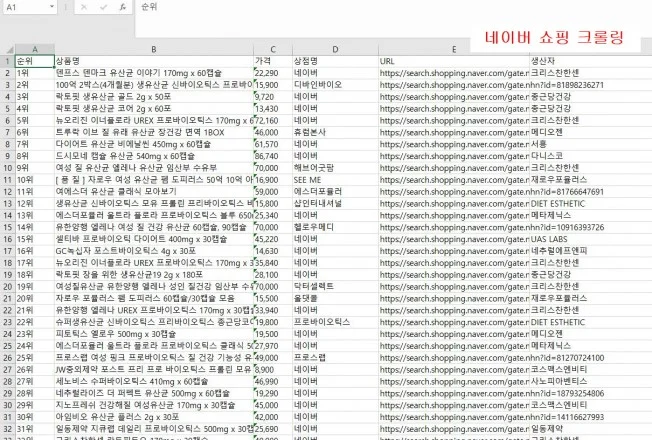Select the store cell 헬로우메디
This screenshot has width=652, height=440.
click(x=335, y=227)
